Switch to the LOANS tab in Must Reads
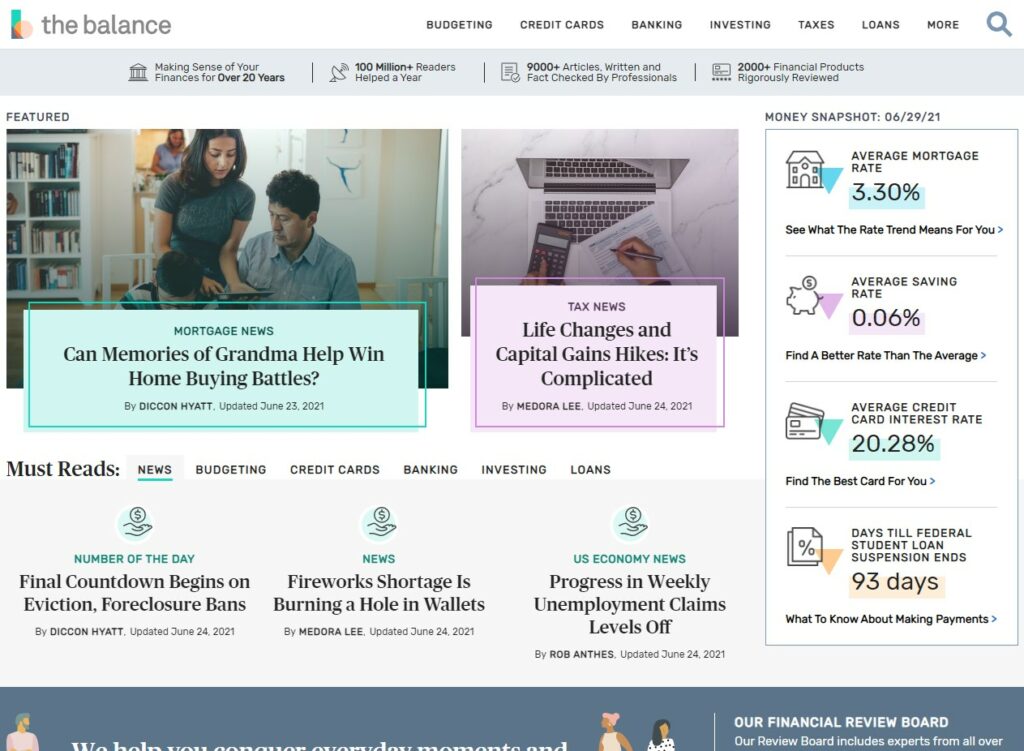1024x751 pixels. (590, 470)
